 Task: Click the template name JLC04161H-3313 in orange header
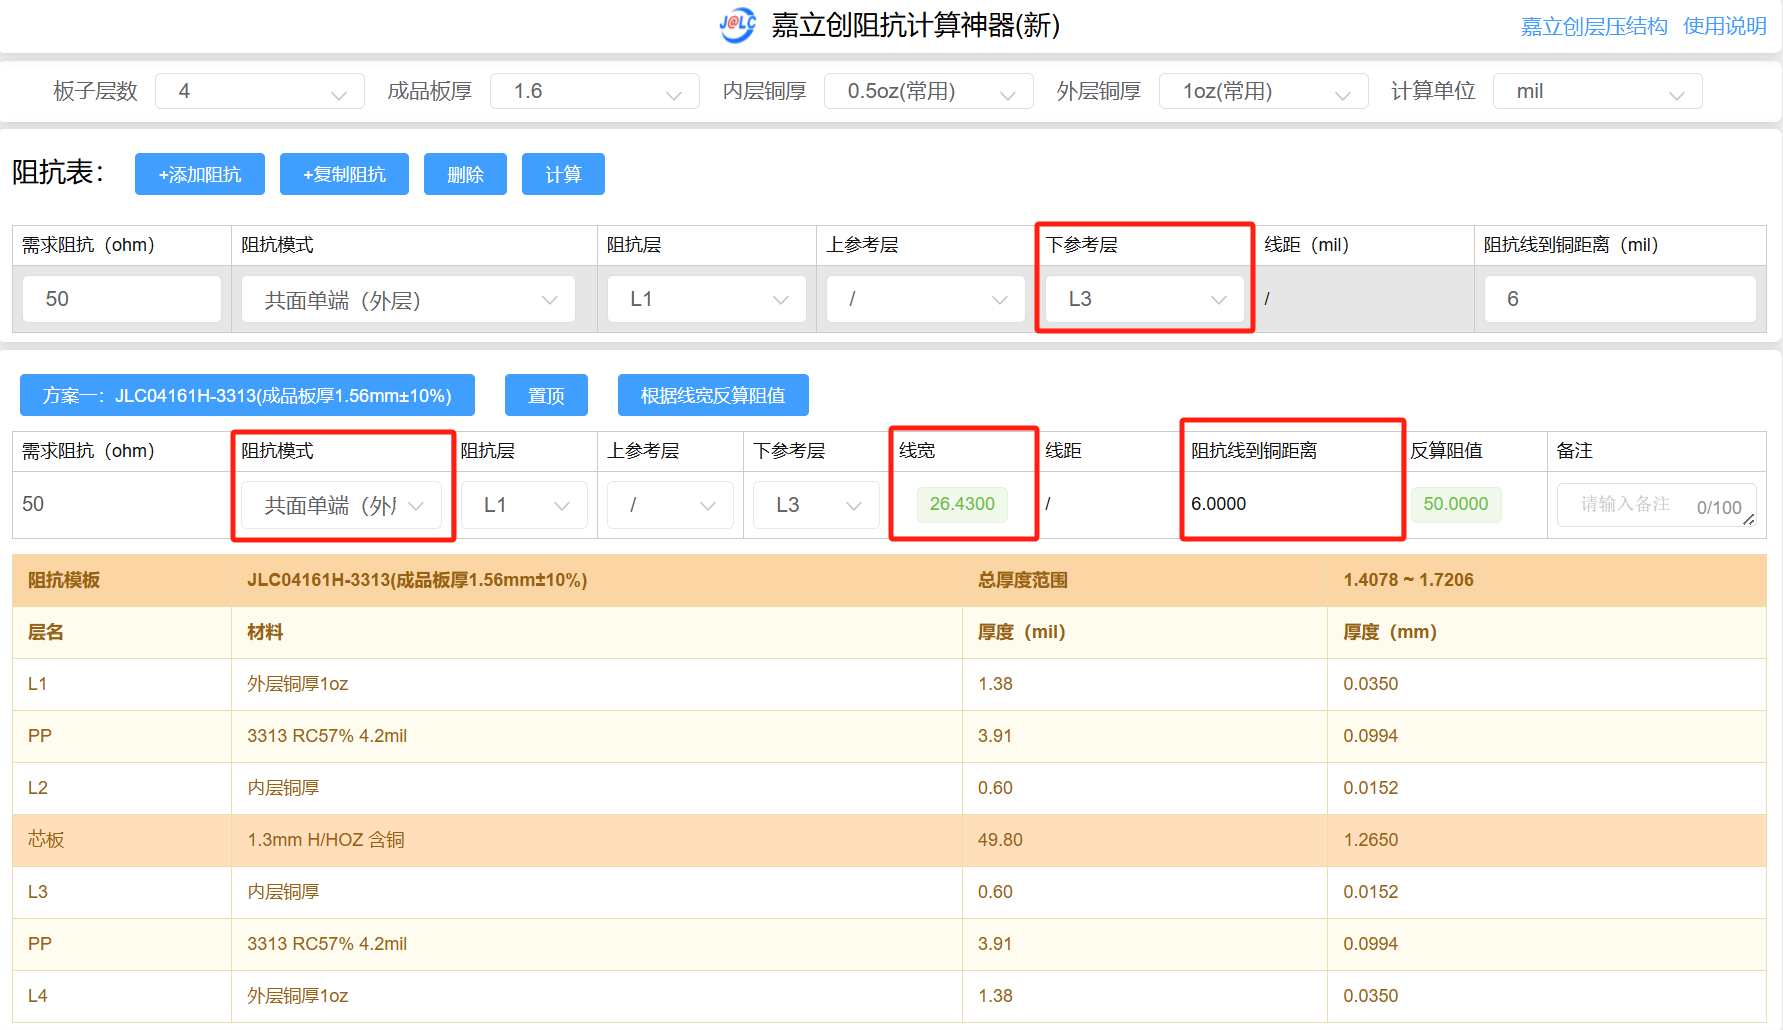point(417,580)
